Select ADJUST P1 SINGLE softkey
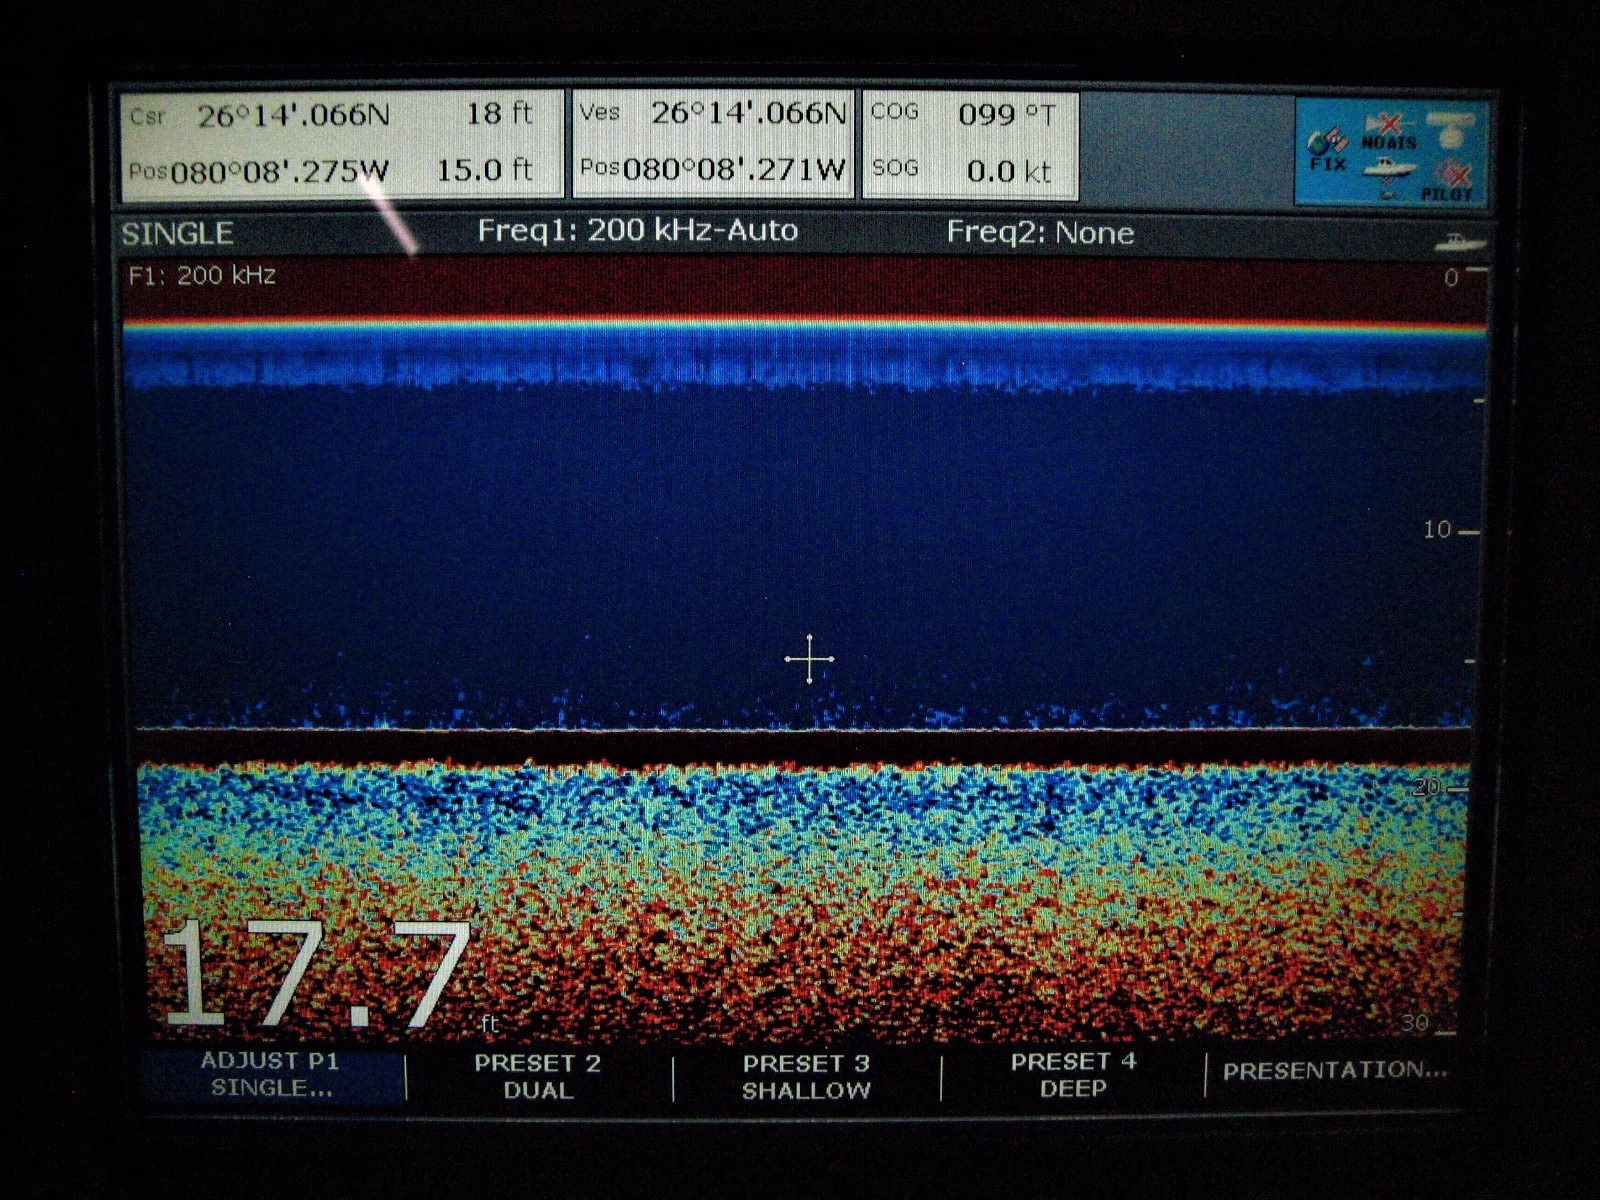The height and width of the screenshot is (1200, 1600). pos(270,1075)
